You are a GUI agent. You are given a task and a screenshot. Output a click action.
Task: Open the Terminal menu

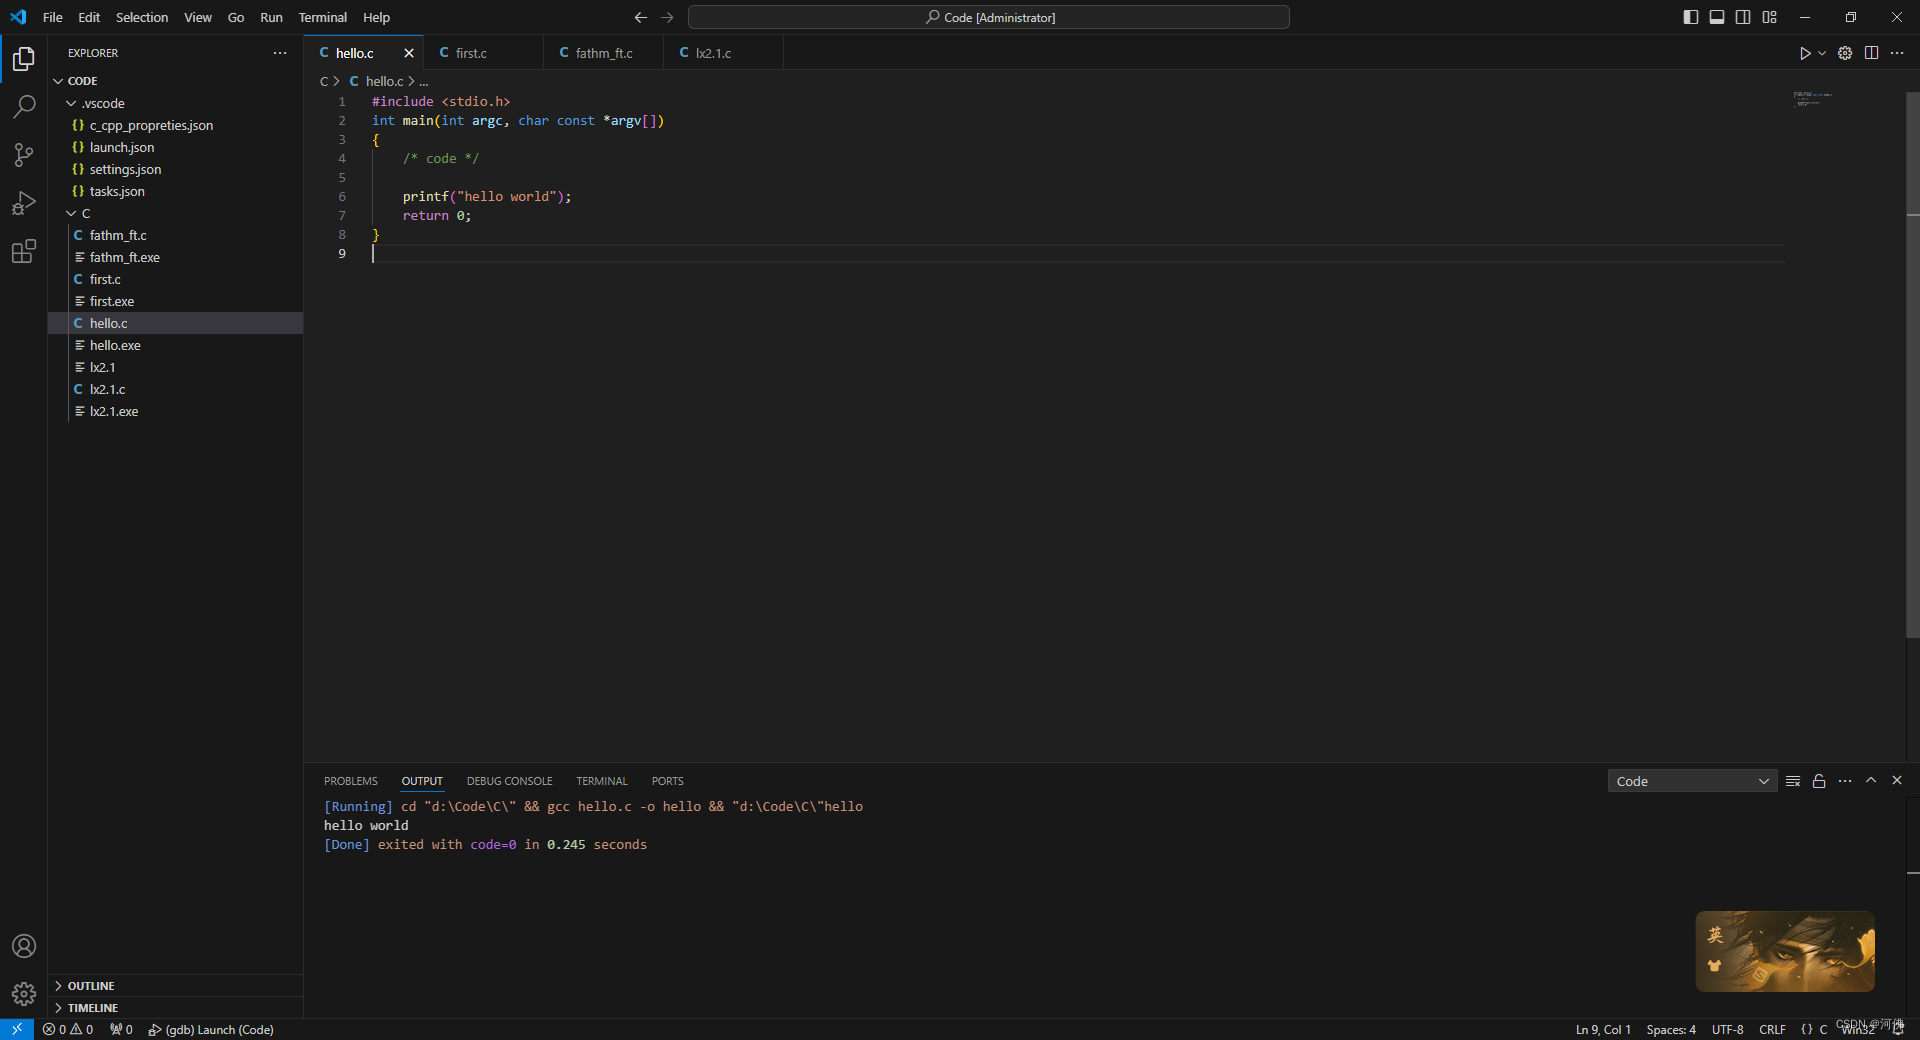[323, 17]
